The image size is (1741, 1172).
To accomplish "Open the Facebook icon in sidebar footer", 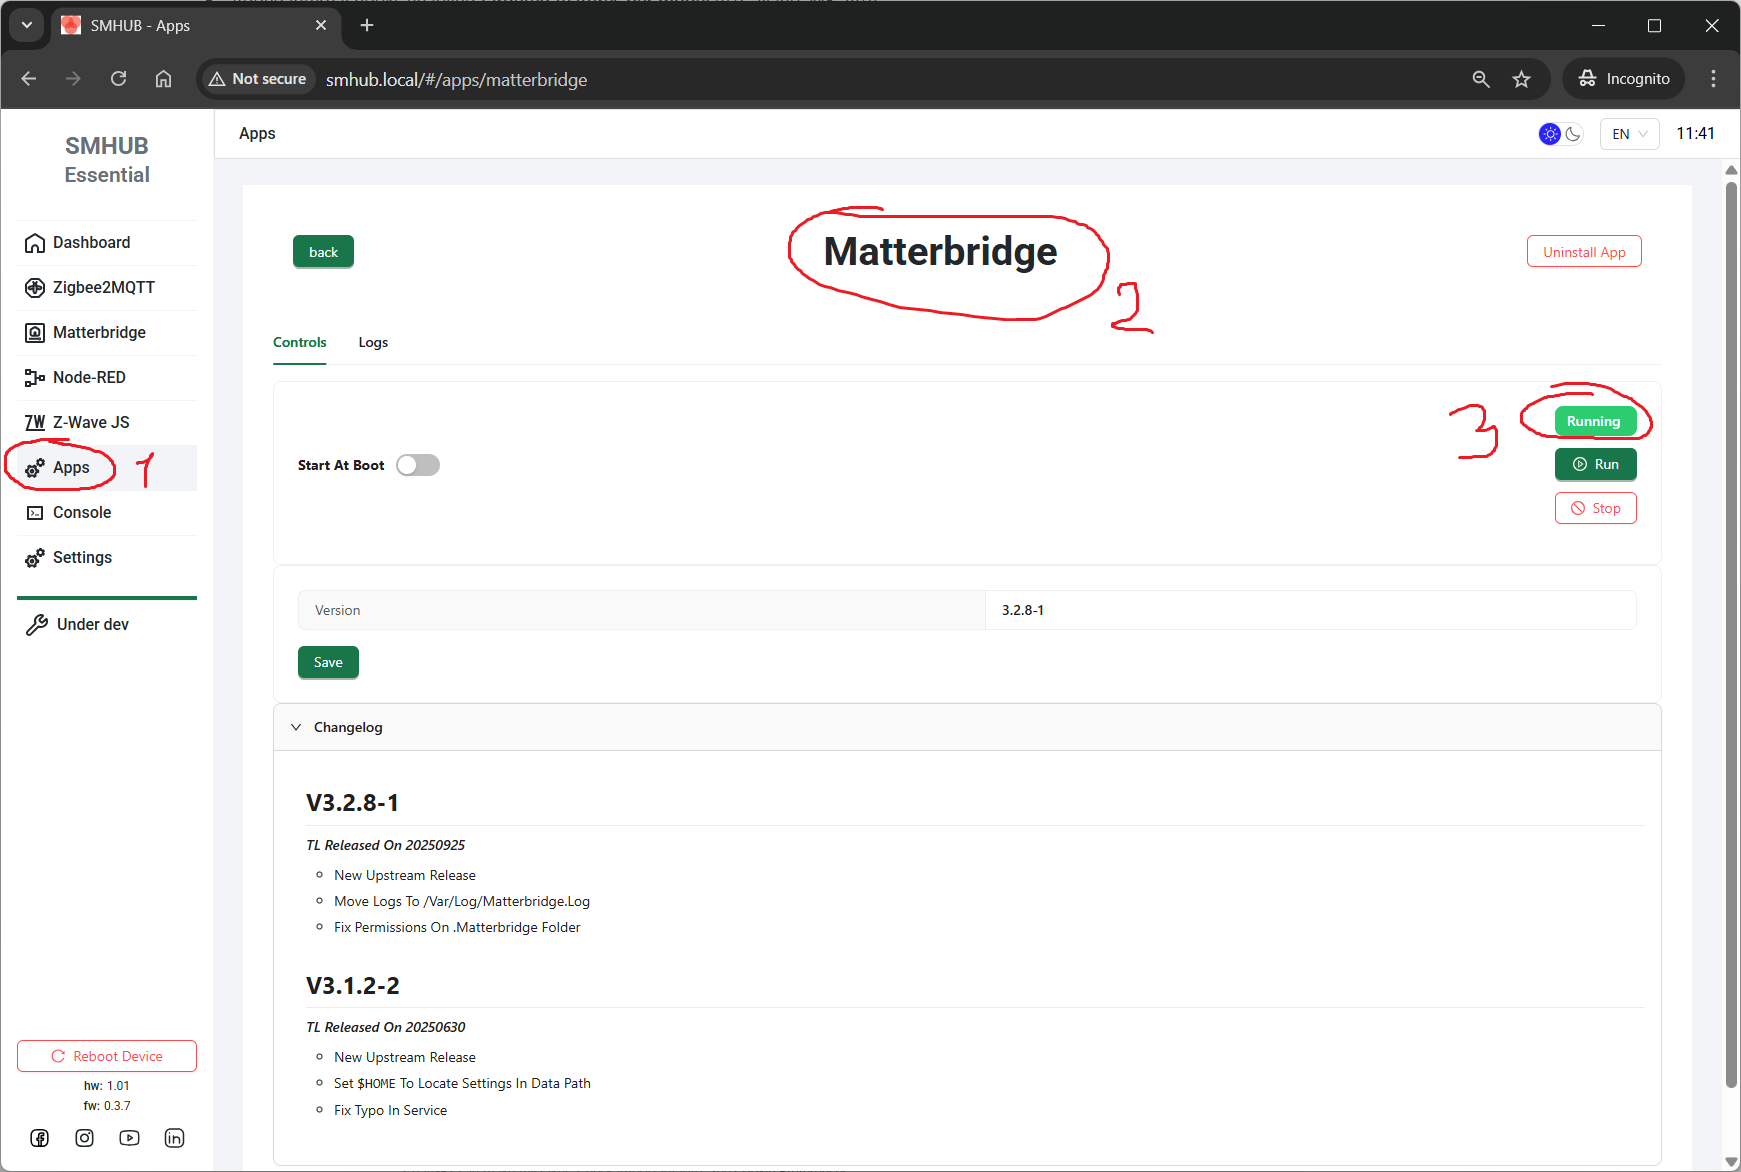I will 39,1138.
